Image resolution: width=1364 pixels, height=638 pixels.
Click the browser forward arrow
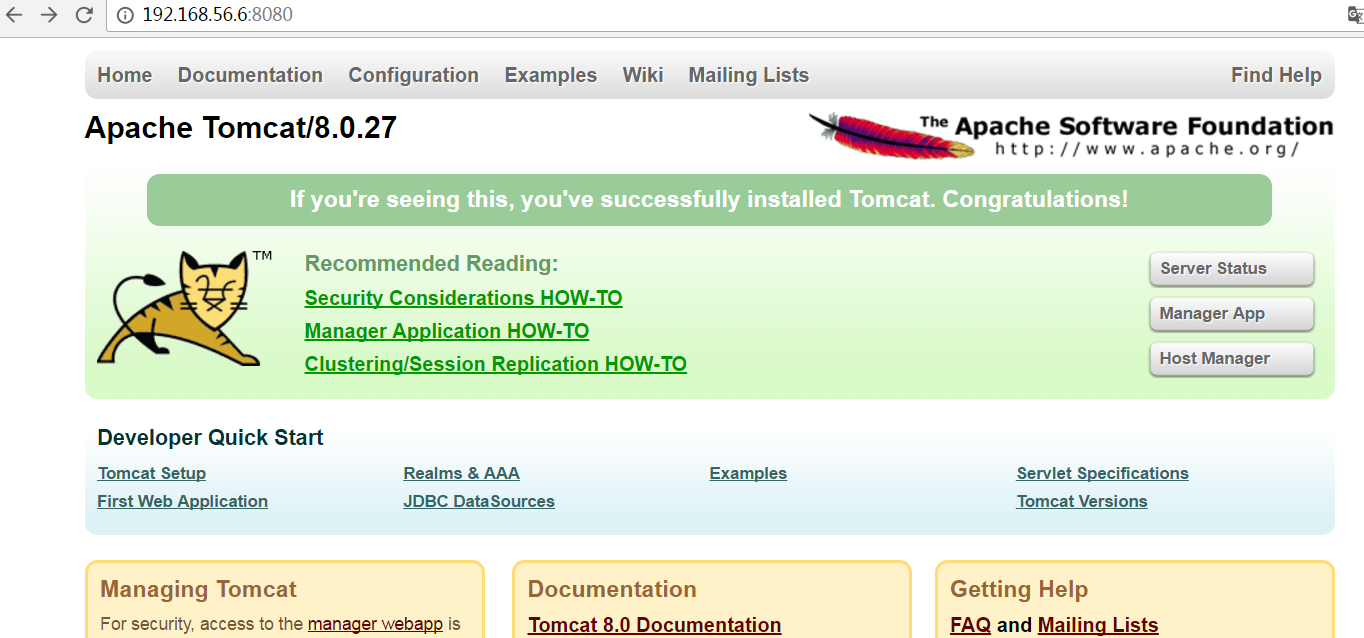(49, 15)
